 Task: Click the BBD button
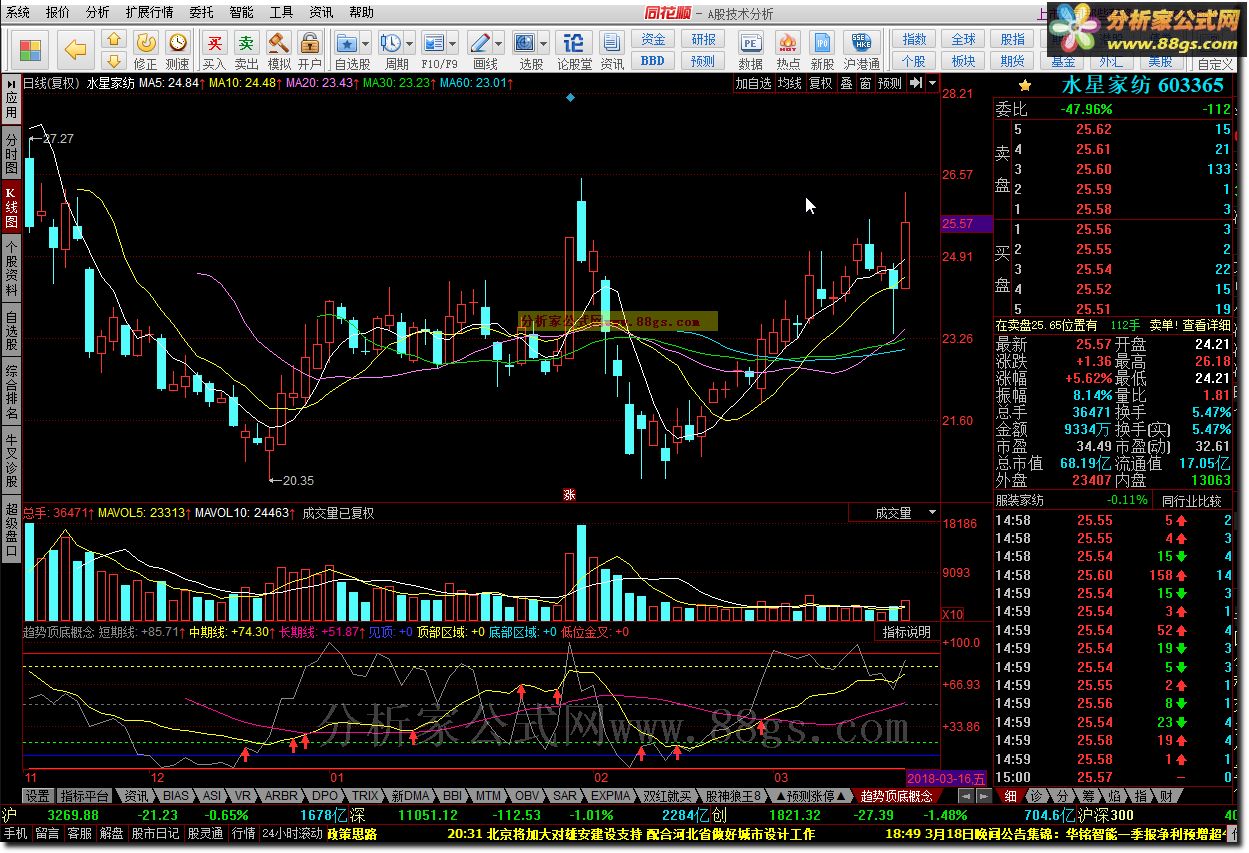[x=653, y=61]
